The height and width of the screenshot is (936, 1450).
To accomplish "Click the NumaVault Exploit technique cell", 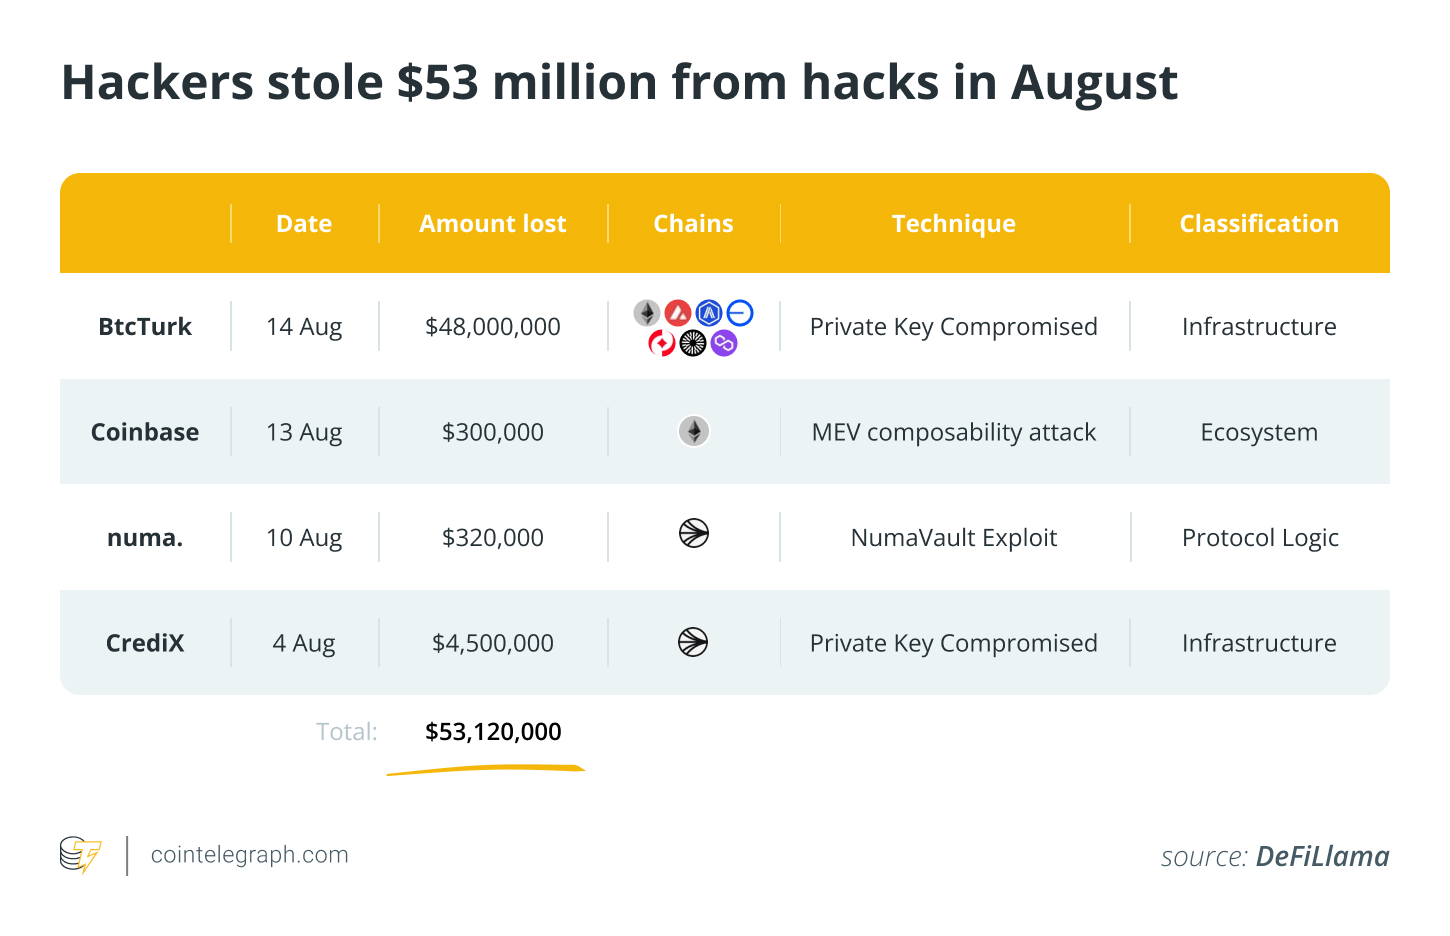I will [954, 538].
